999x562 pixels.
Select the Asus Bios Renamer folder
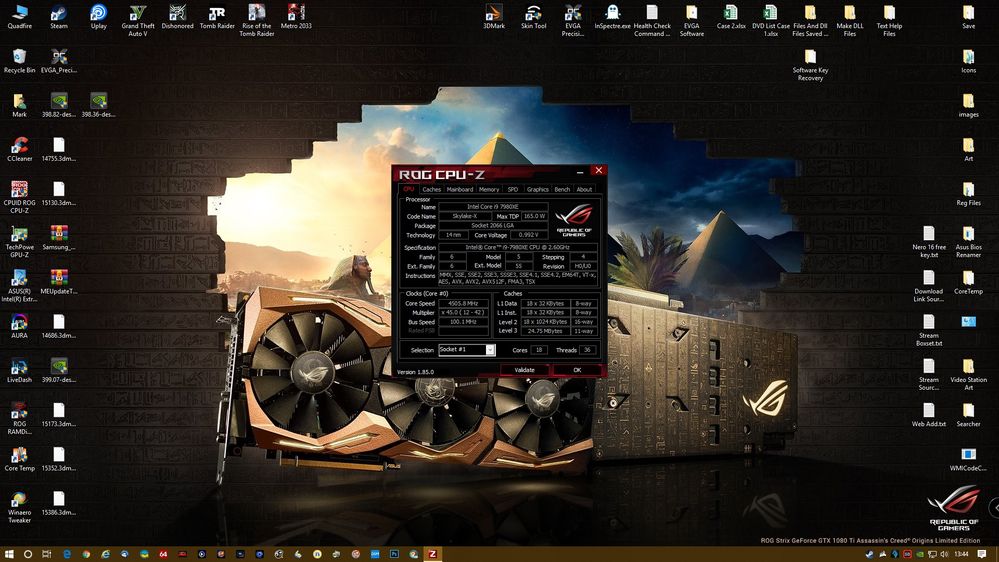click(968, 242)
